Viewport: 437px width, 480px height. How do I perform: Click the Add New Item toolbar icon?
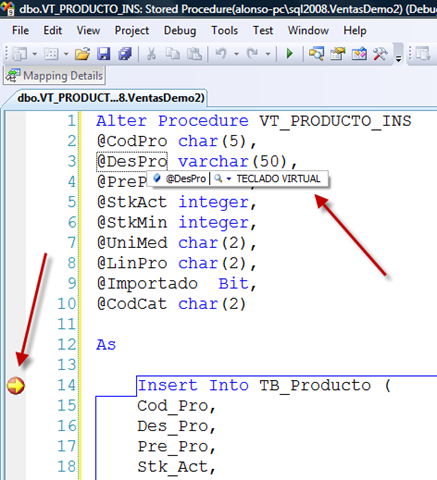(x=51, y=54)
